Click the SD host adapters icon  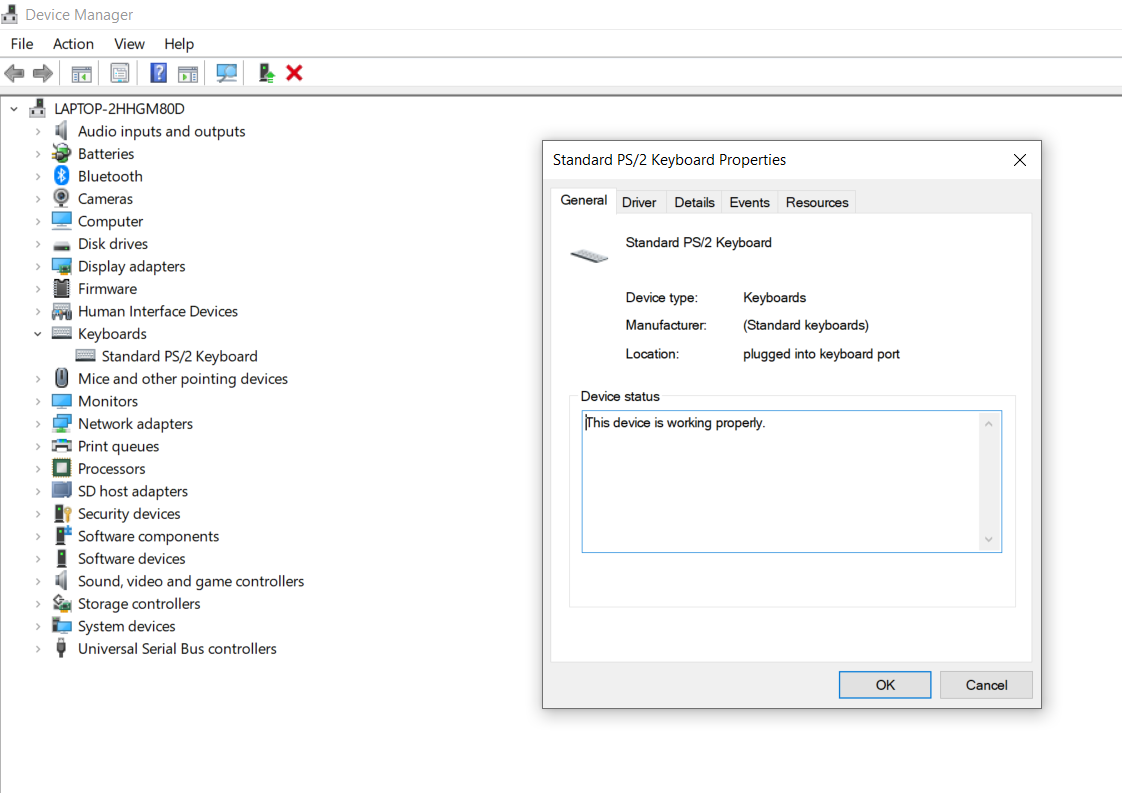[62, 490]
